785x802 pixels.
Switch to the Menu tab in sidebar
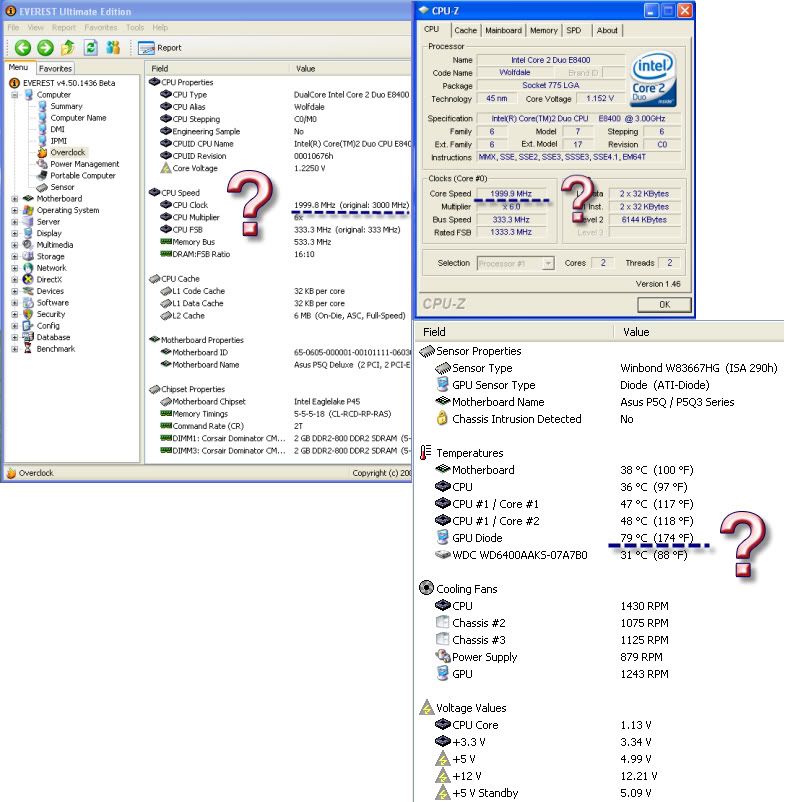tap(19, 67)
